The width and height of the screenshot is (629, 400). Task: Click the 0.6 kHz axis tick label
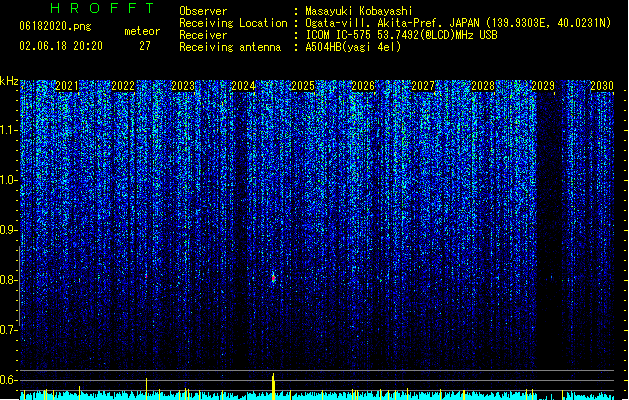click(8, 380)
